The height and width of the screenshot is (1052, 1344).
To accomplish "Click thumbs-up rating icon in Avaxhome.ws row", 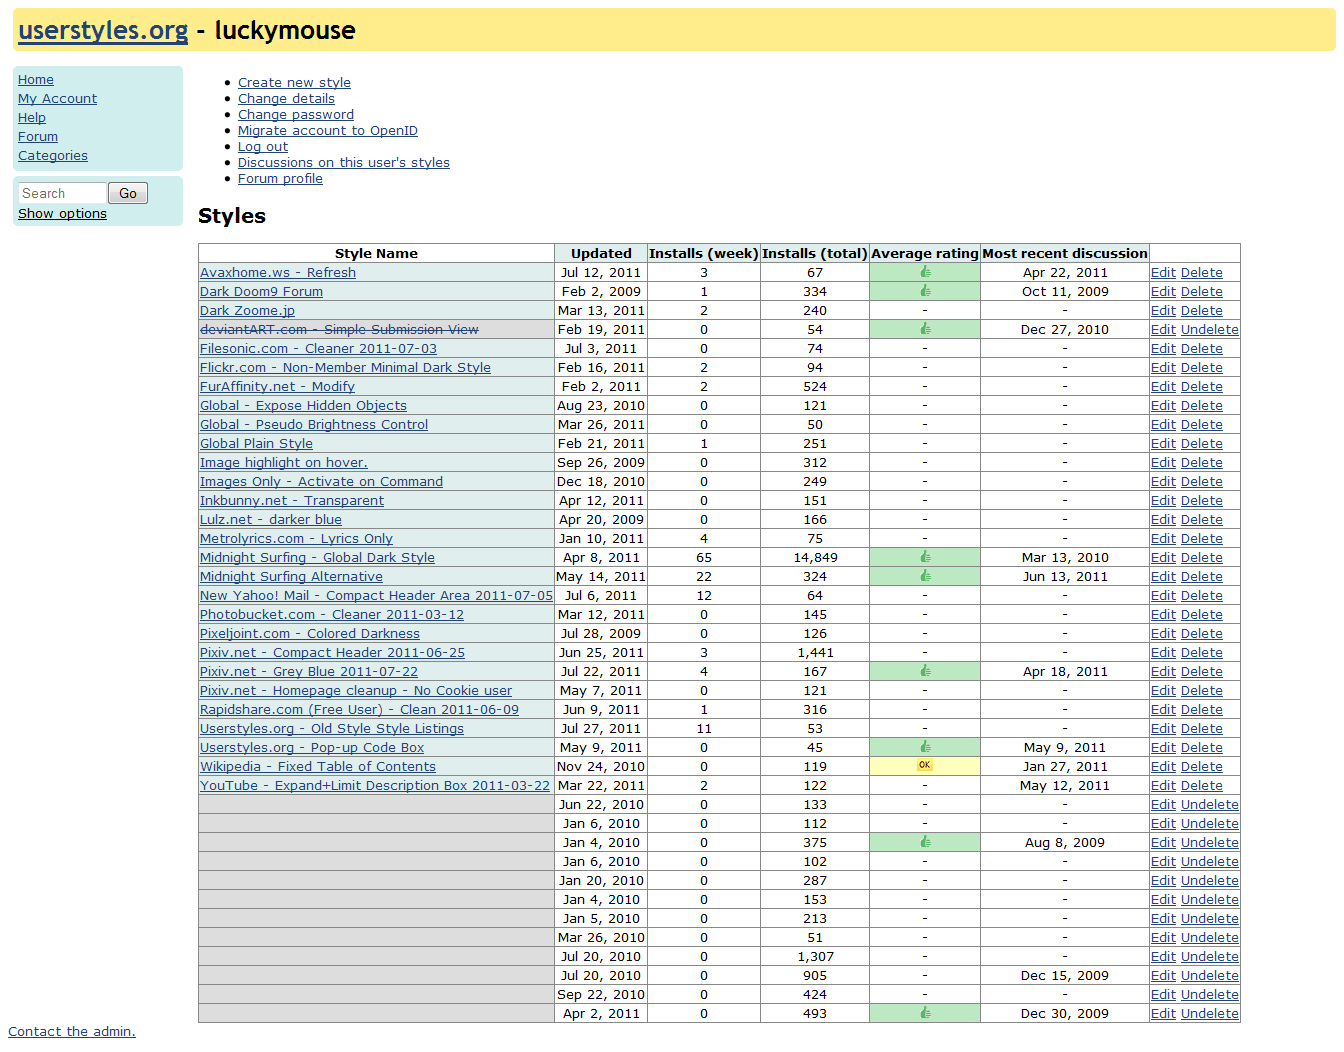I will point(925,272).
